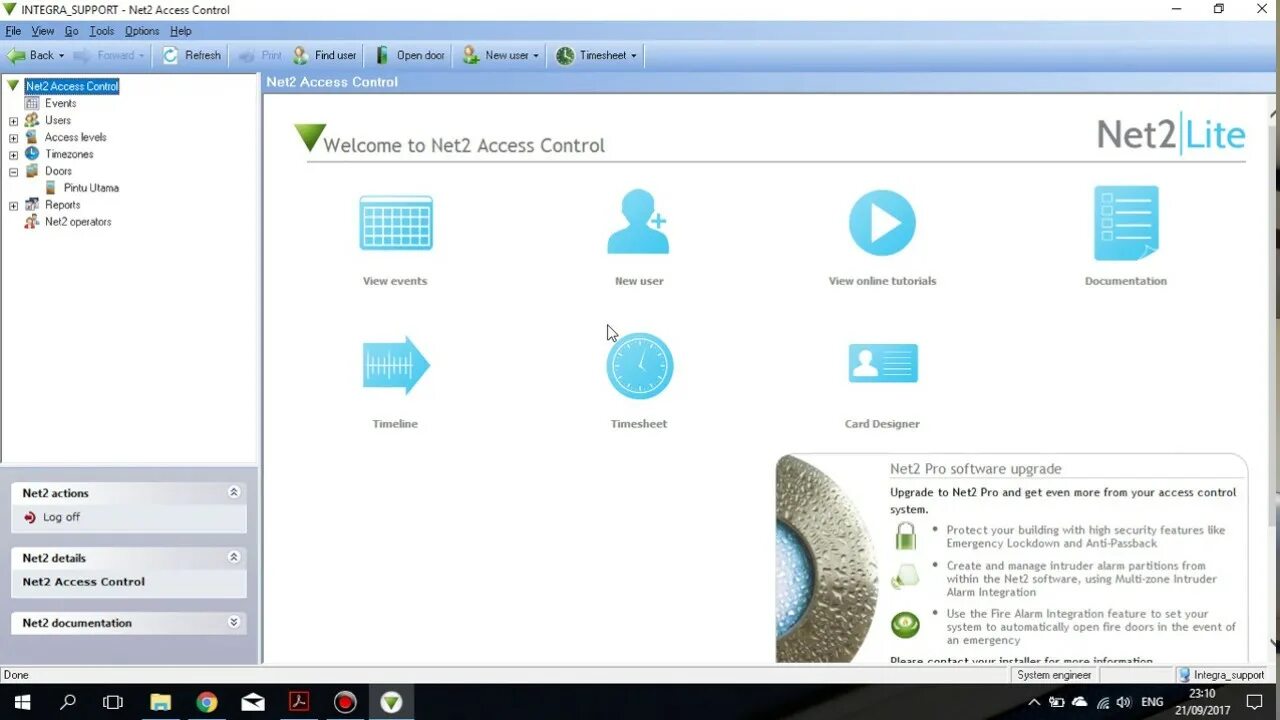Open the Back history dropdown arrow
Viewport: 1280px width, 720px height.
[61, 56]
